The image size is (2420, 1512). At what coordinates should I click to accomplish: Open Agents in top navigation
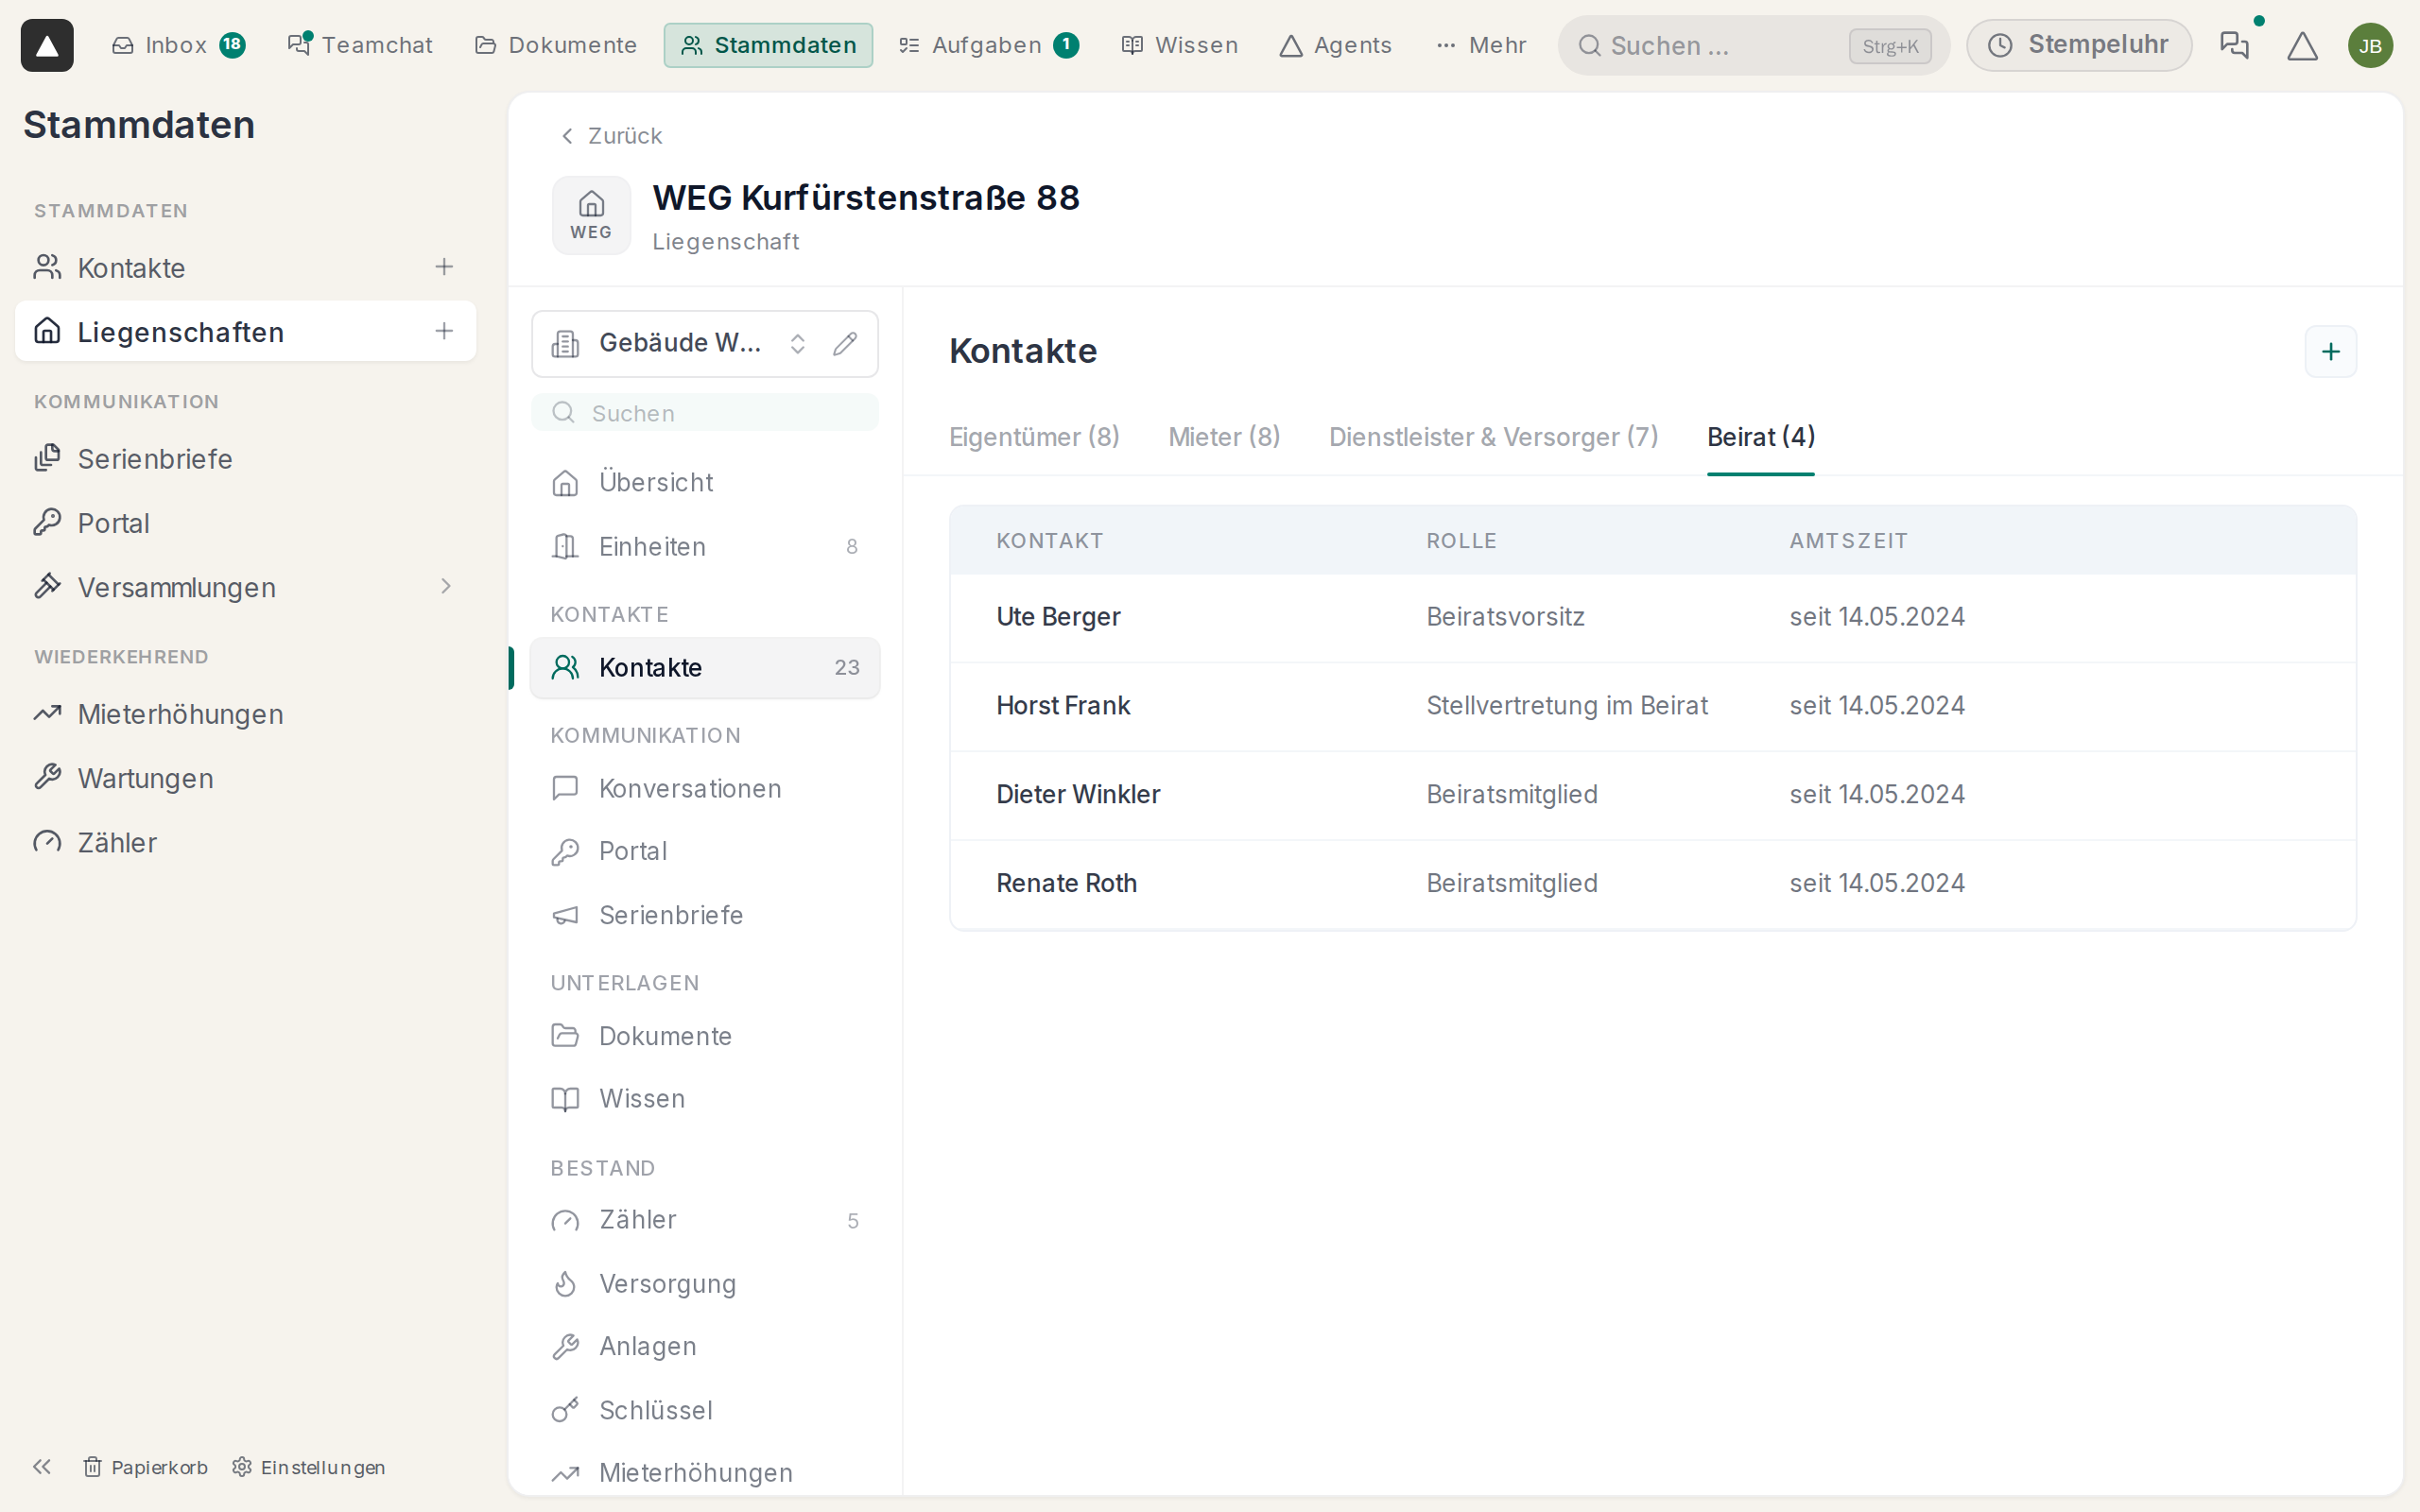(x=1336, y=45)
